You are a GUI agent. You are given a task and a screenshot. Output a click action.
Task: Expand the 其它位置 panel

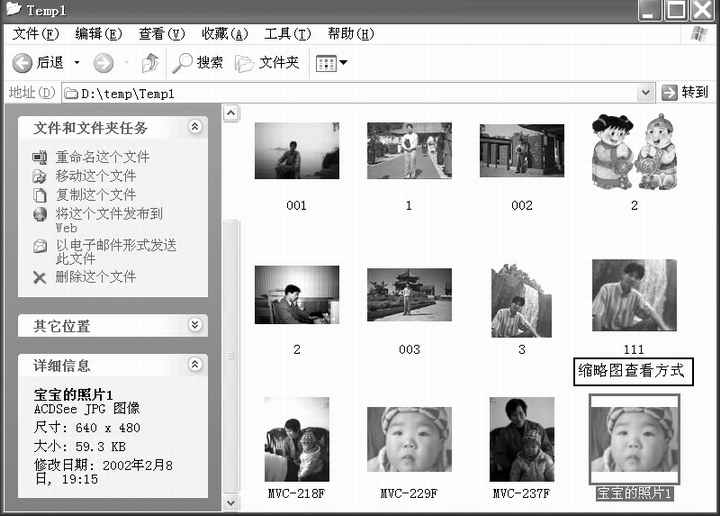click(x=195, y=325)
